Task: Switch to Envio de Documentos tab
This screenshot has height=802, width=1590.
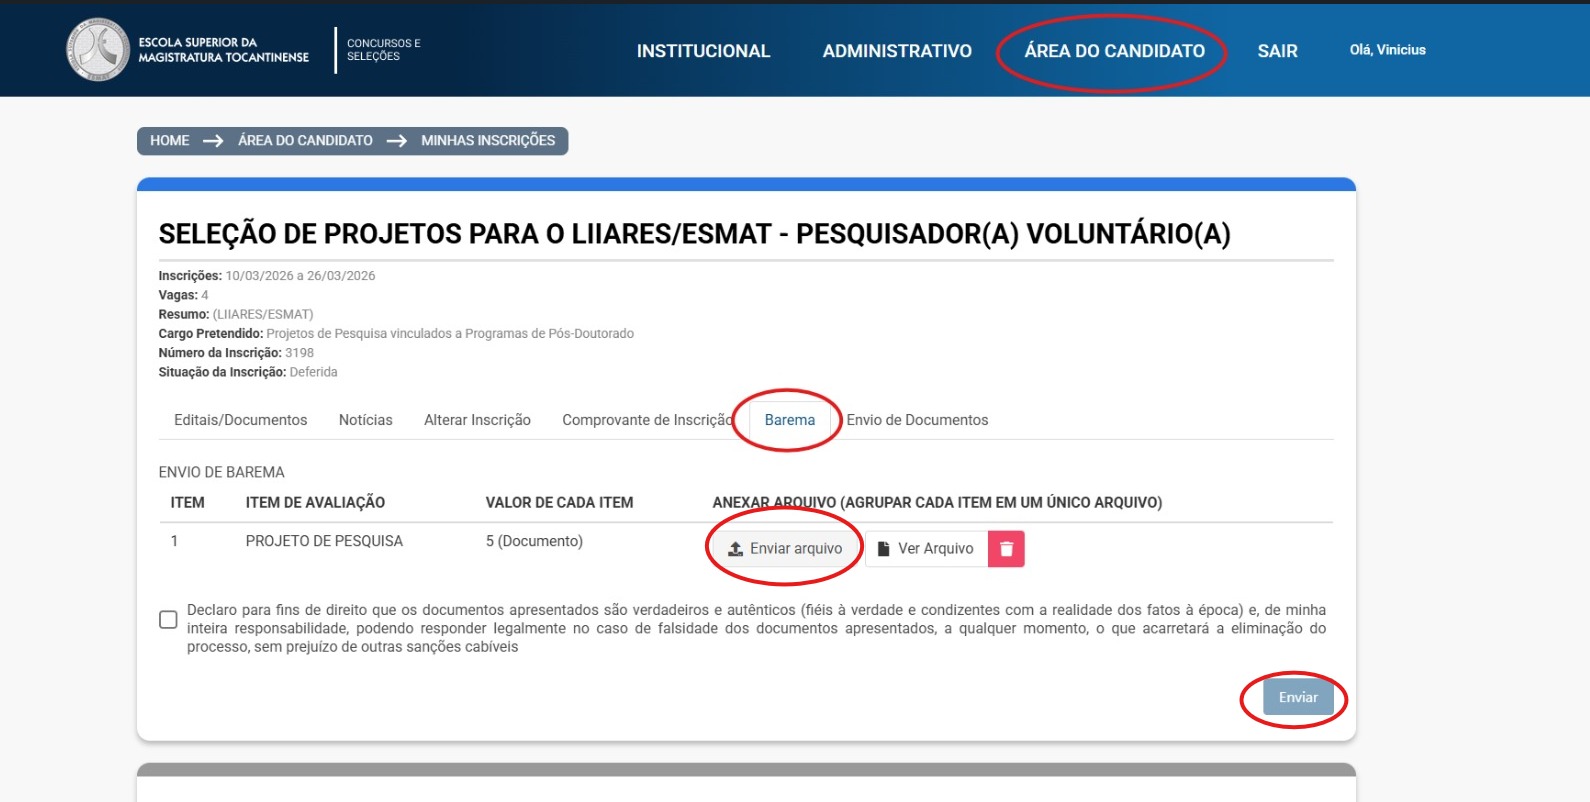Action: point(917,420)
